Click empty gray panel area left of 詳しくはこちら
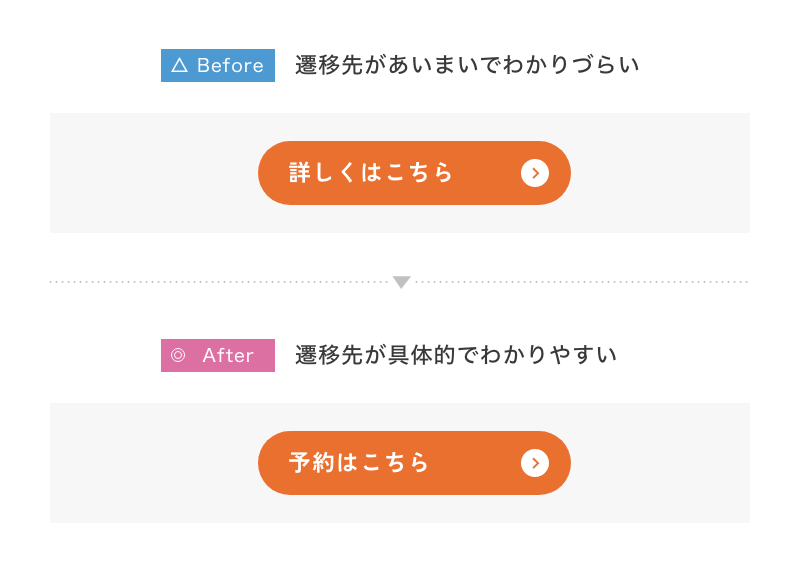 (154, 173)
